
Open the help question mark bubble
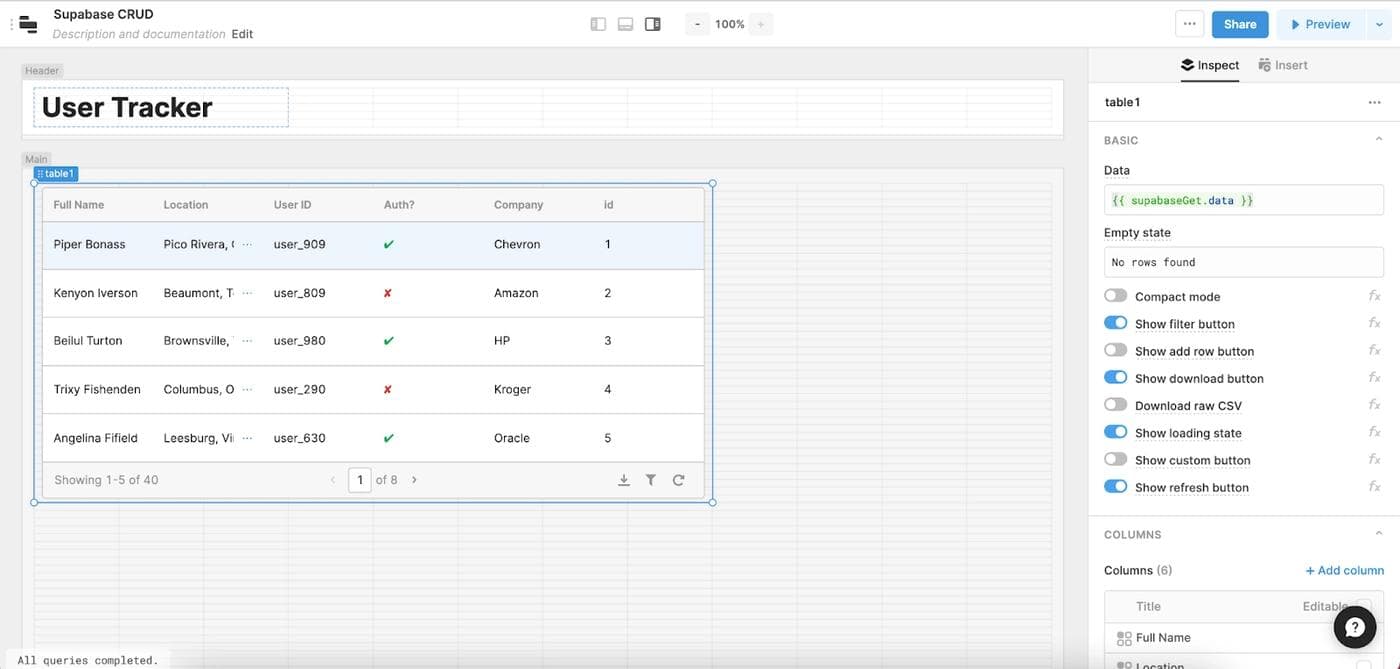click(1354, 627)
